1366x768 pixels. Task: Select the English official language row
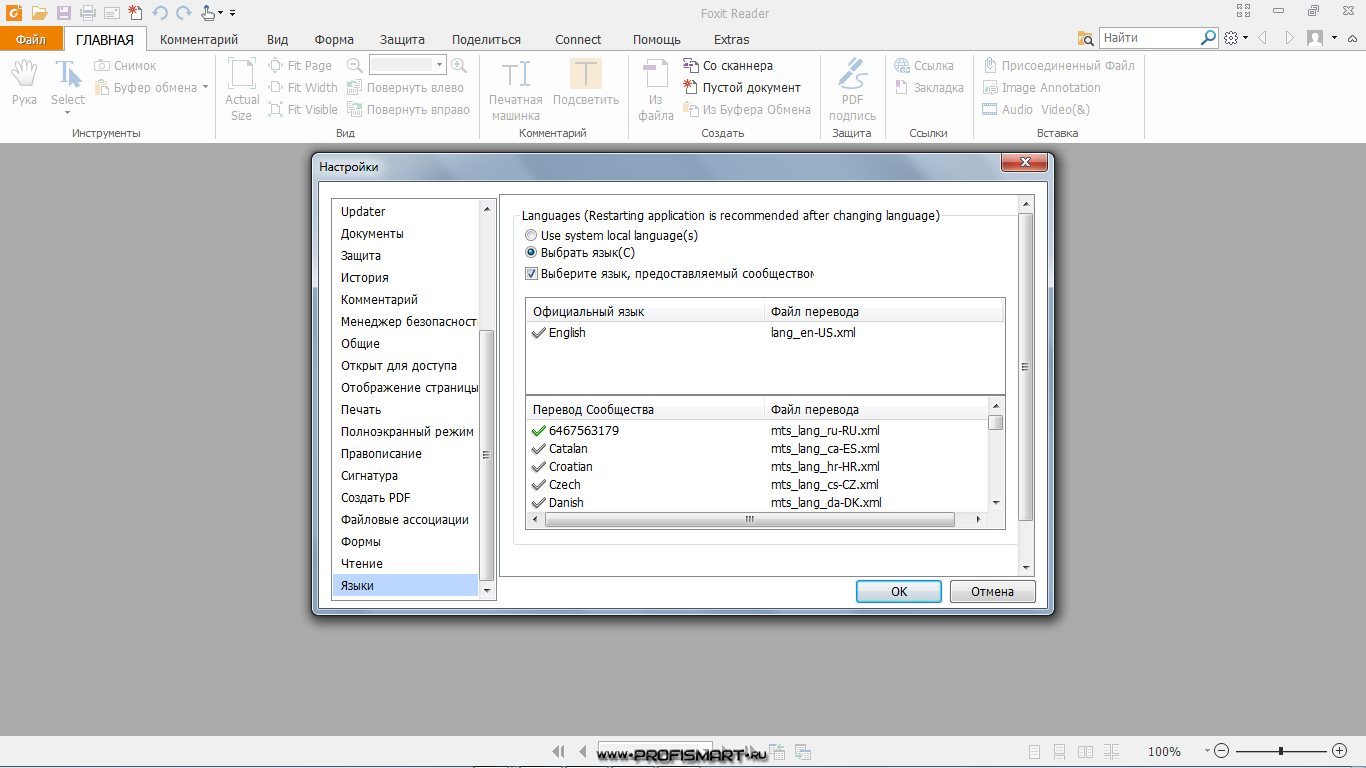[x=765, y=332]
